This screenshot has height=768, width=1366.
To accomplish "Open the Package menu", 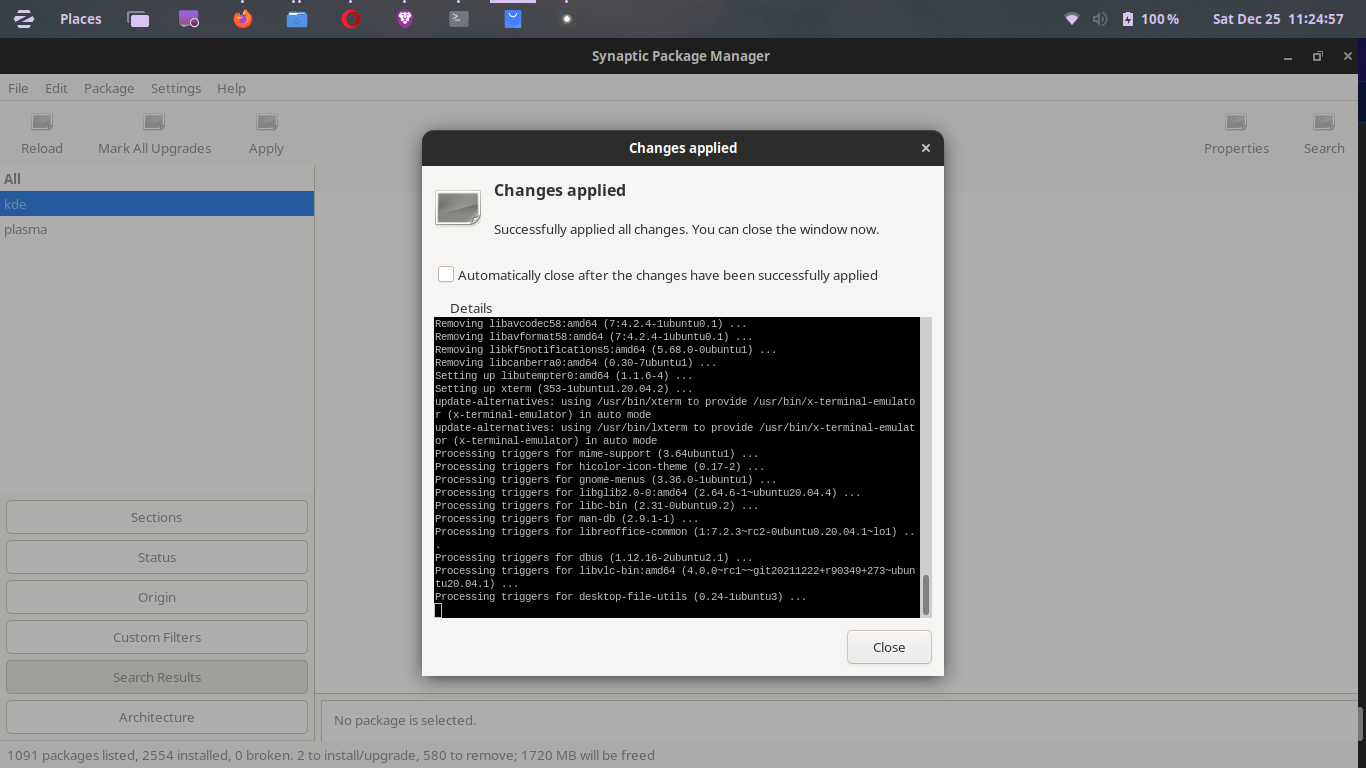I will 109,88.
